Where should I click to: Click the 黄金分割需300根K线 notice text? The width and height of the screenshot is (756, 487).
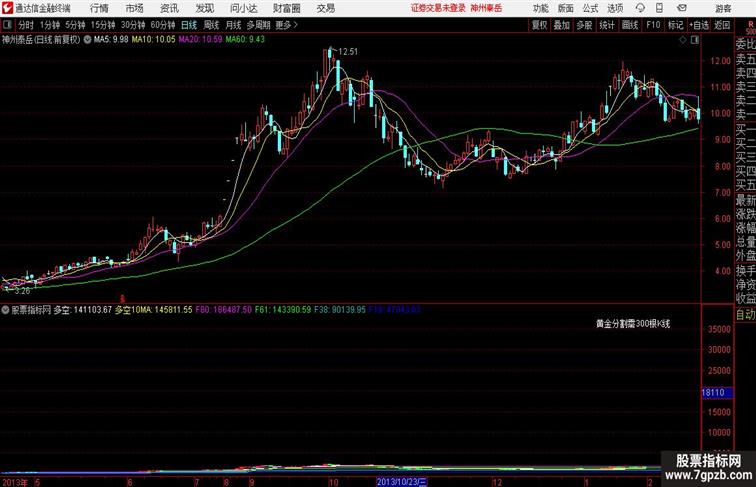point(633,324)
